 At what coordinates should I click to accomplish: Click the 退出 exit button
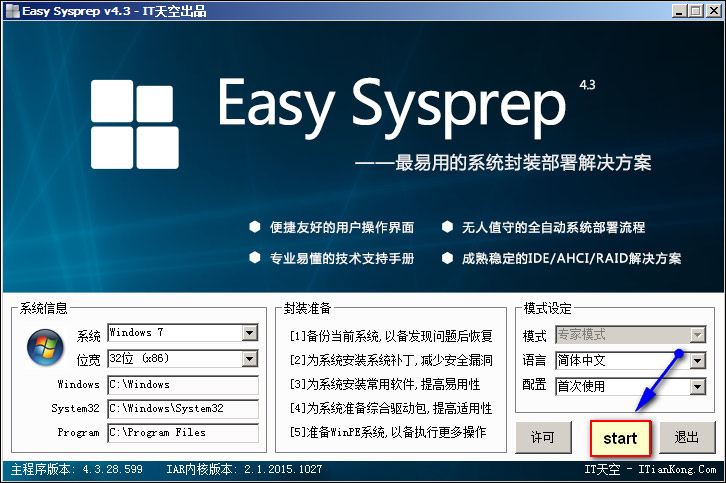pos(687,437)
